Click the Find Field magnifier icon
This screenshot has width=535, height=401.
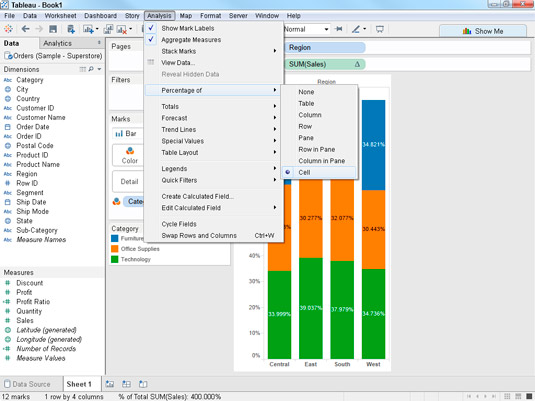(91, 69)
